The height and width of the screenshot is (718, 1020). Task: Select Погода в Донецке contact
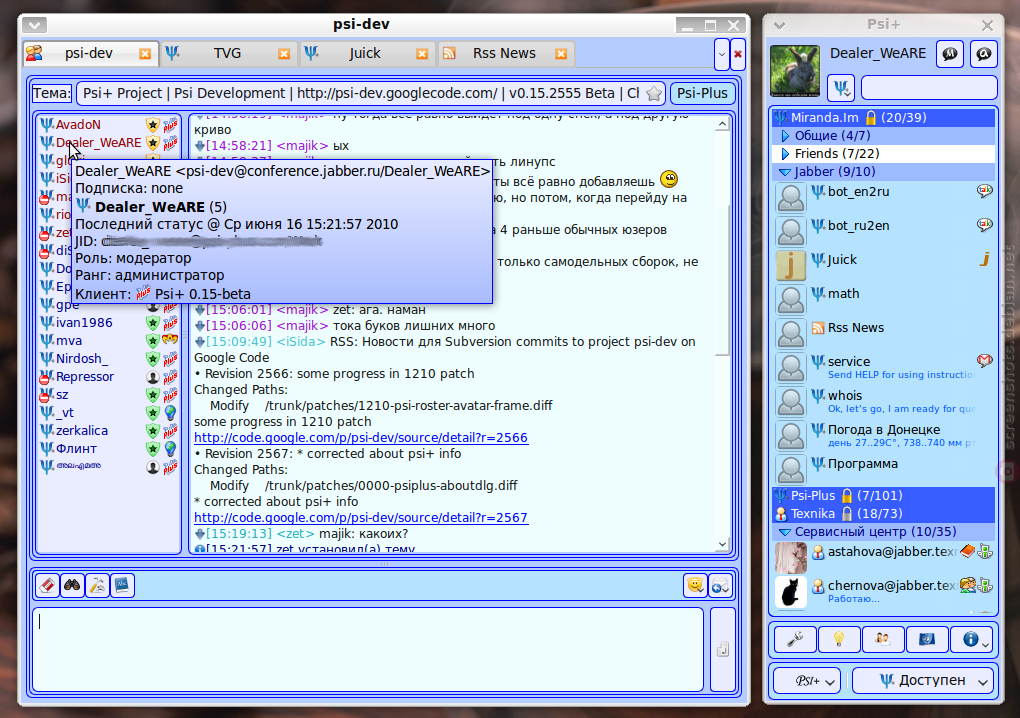tap(883, 435)
